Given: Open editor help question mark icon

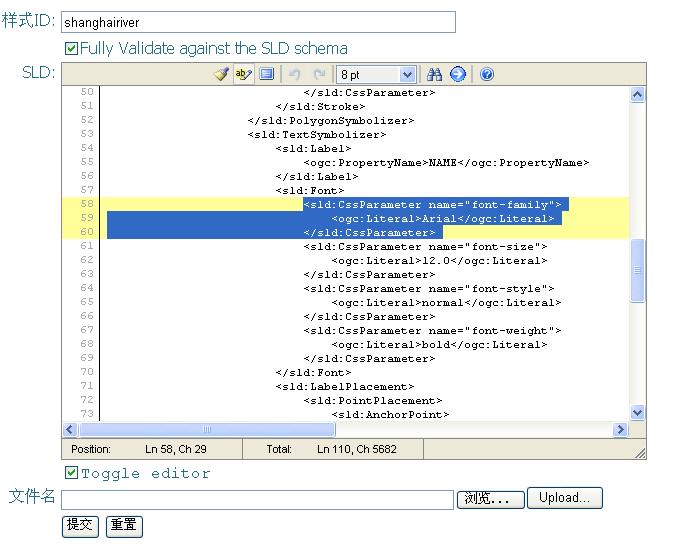Looking at the screenshot, I should (x=487, y=74).
